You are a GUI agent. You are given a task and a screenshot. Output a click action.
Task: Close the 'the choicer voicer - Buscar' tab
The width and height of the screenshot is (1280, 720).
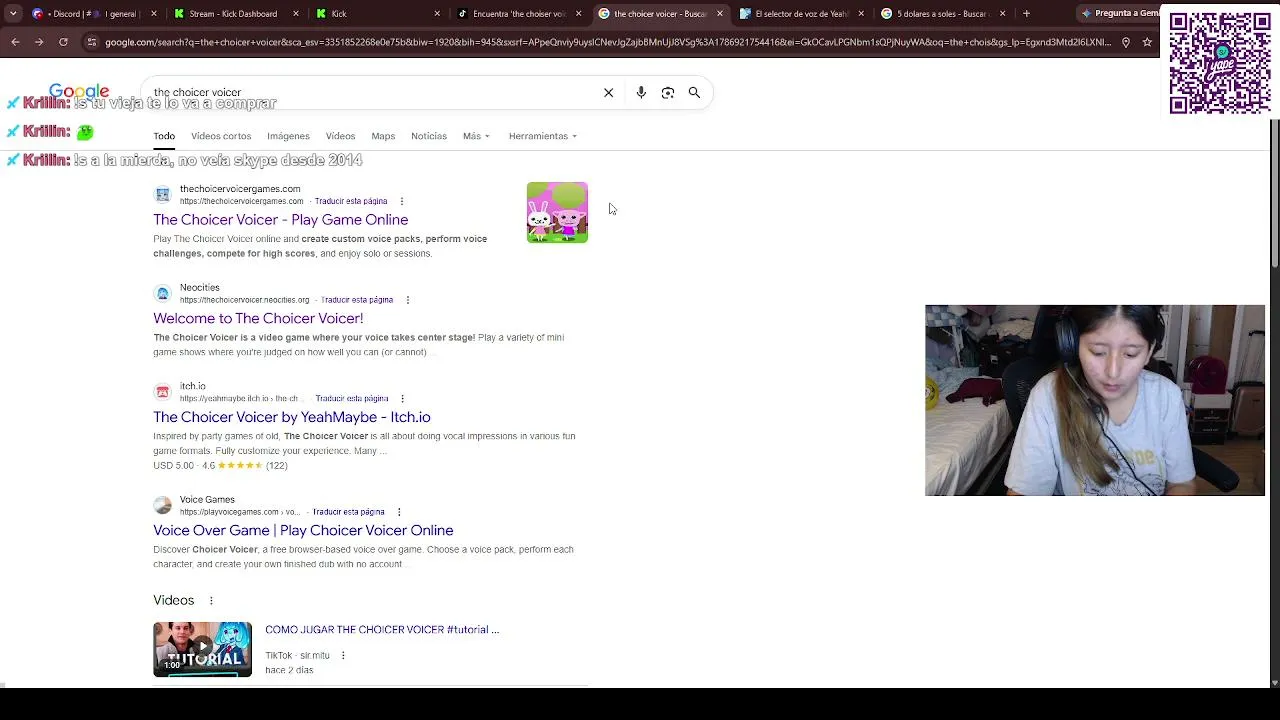click(x=720, y=14)
